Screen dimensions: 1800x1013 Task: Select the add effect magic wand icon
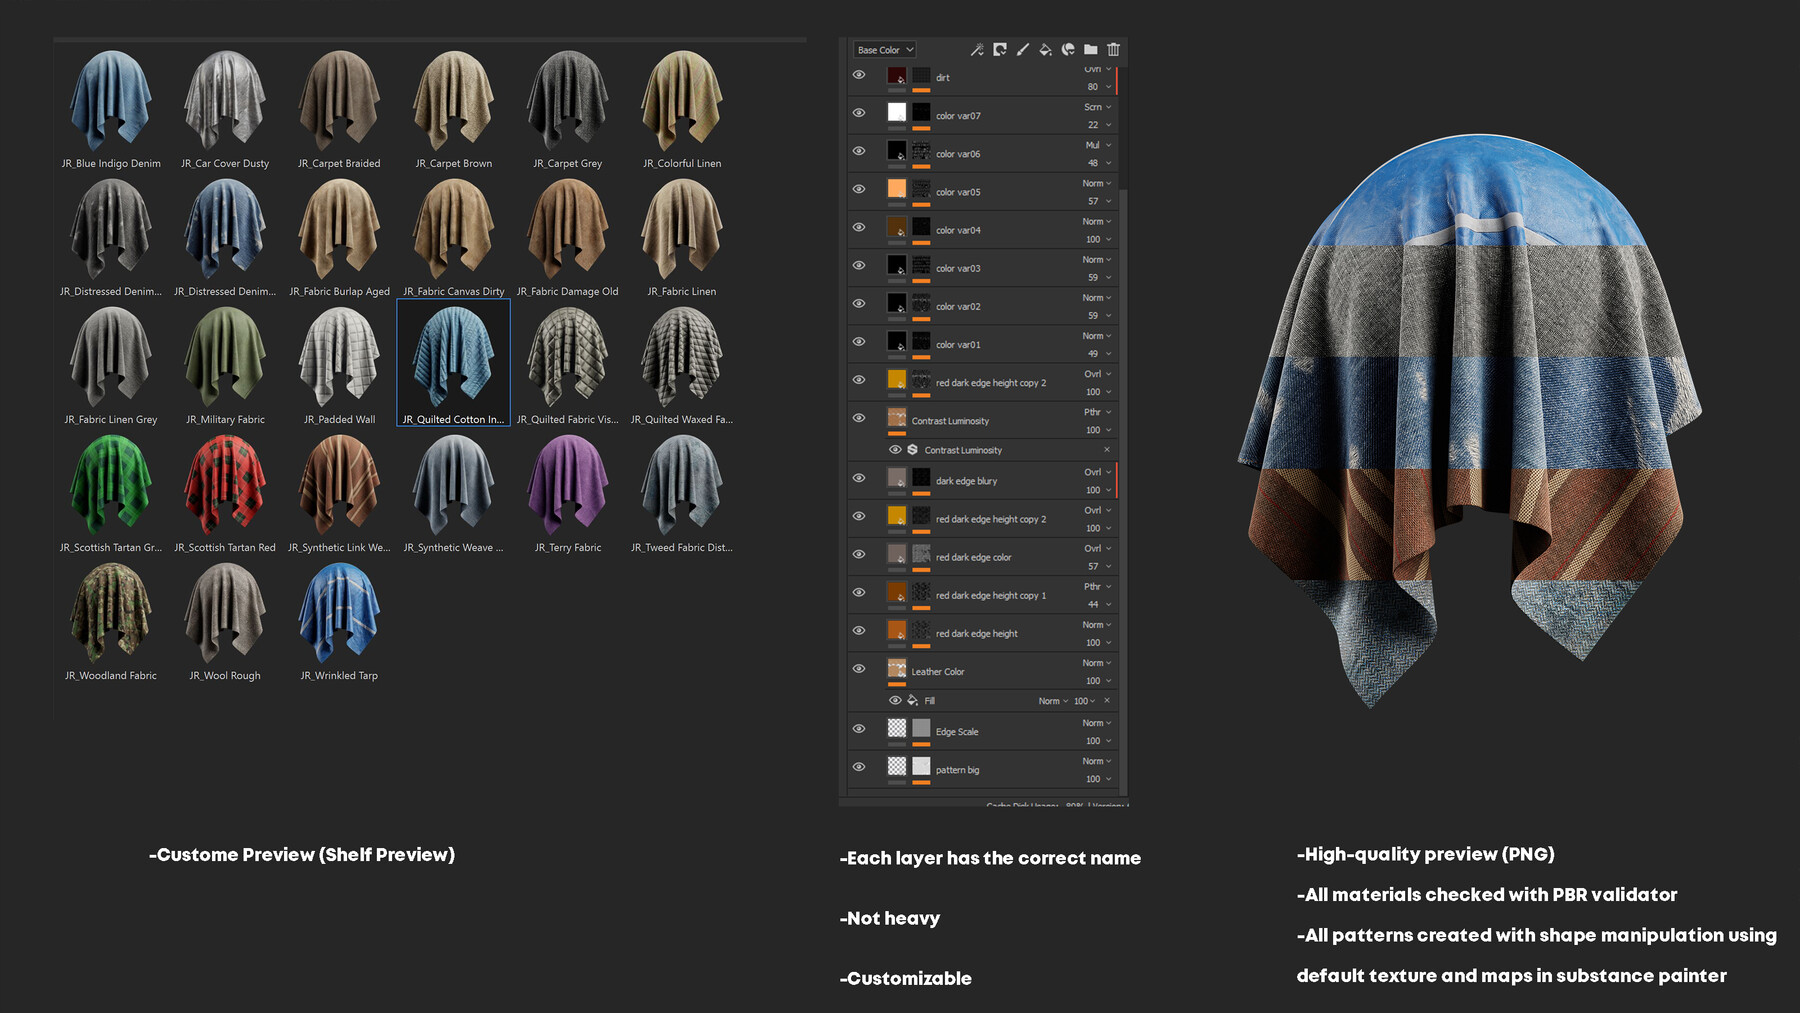coord(977,50)
